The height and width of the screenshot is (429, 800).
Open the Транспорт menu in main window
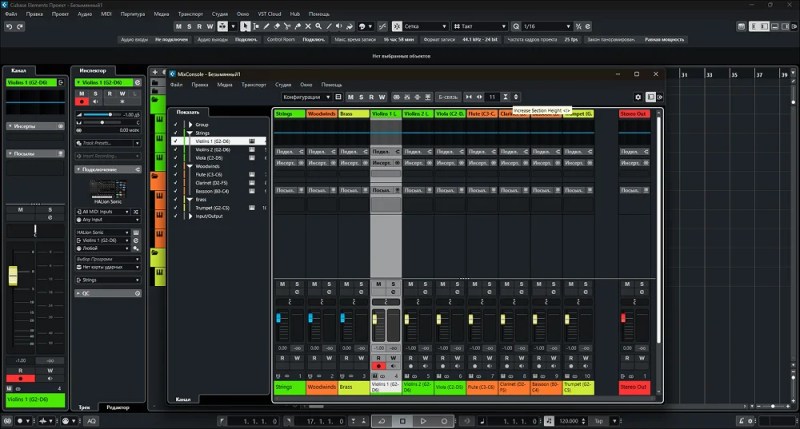click(x=190, y=14)
